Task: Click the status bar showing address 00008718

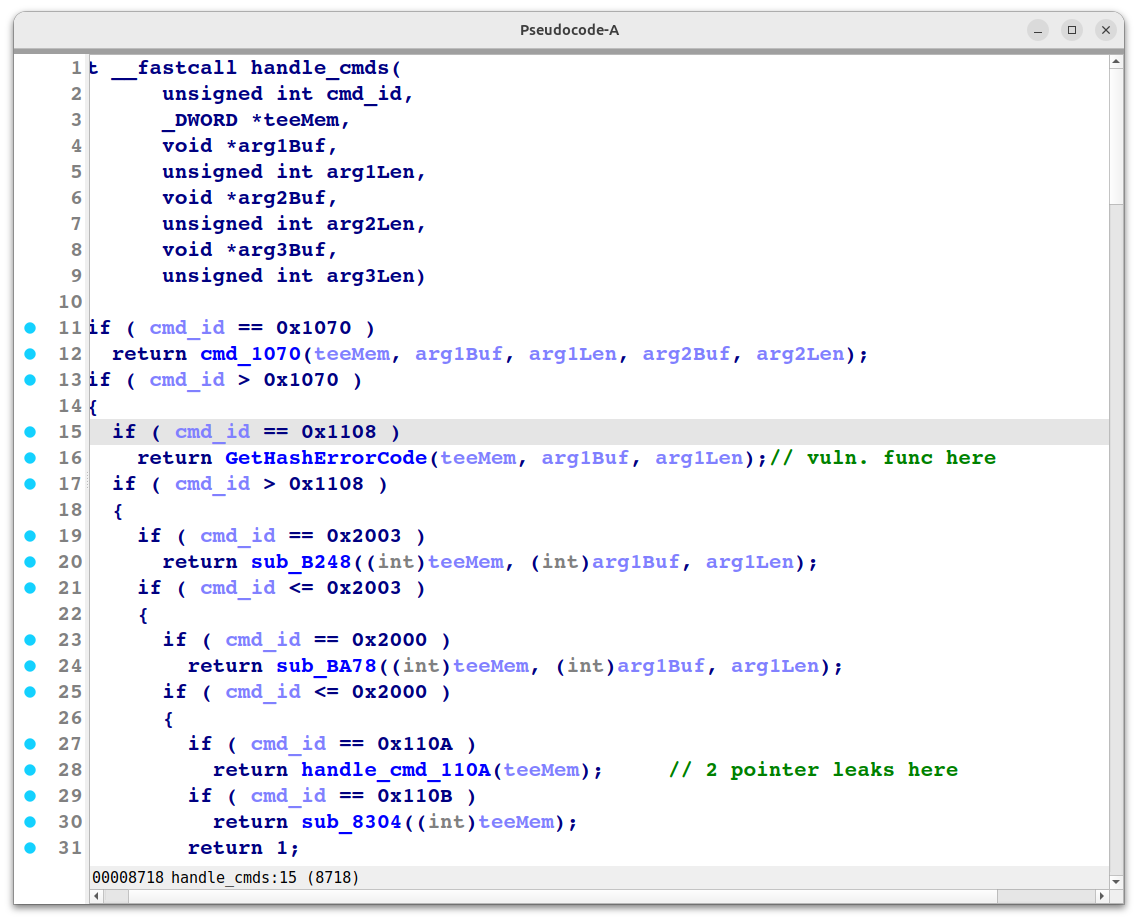Action: 225,877
